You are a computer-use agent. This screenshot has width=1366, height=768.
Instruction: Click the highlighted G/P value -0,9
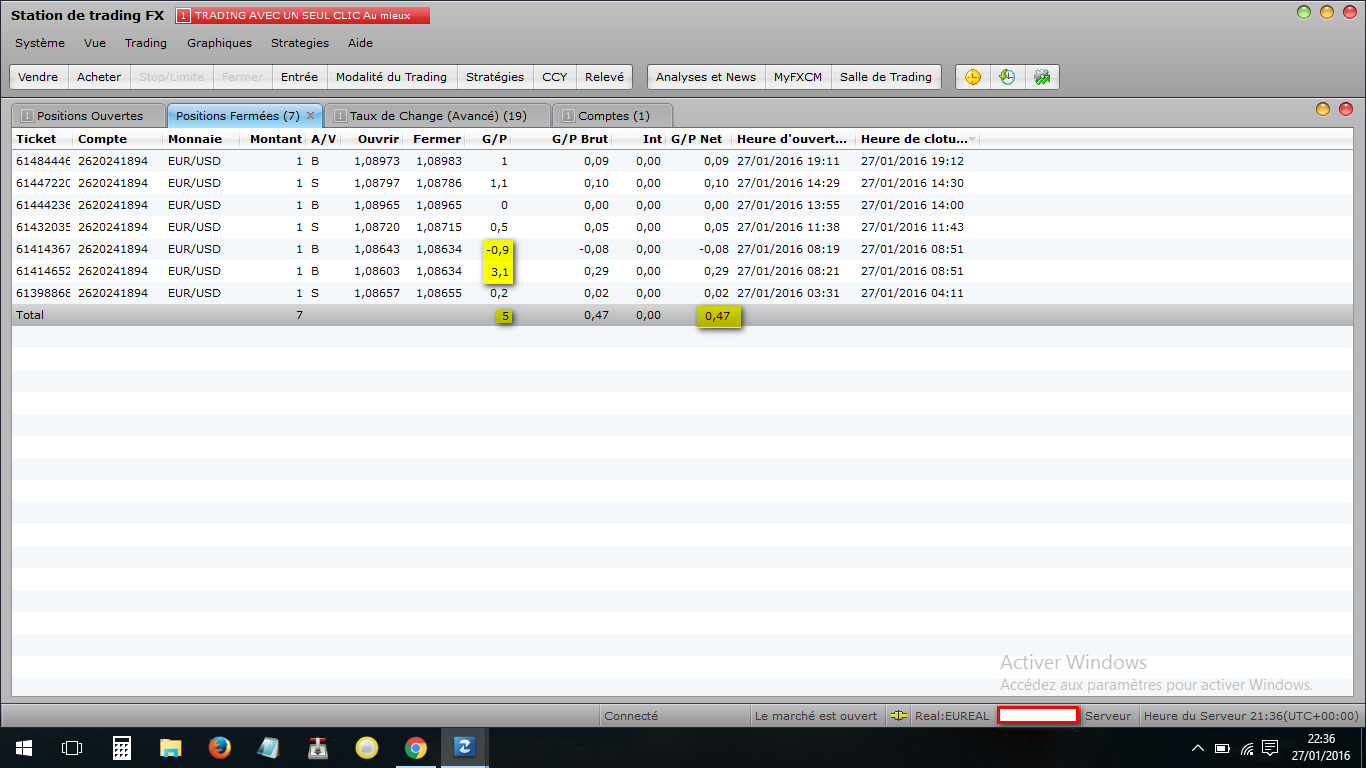pos(497,249)
